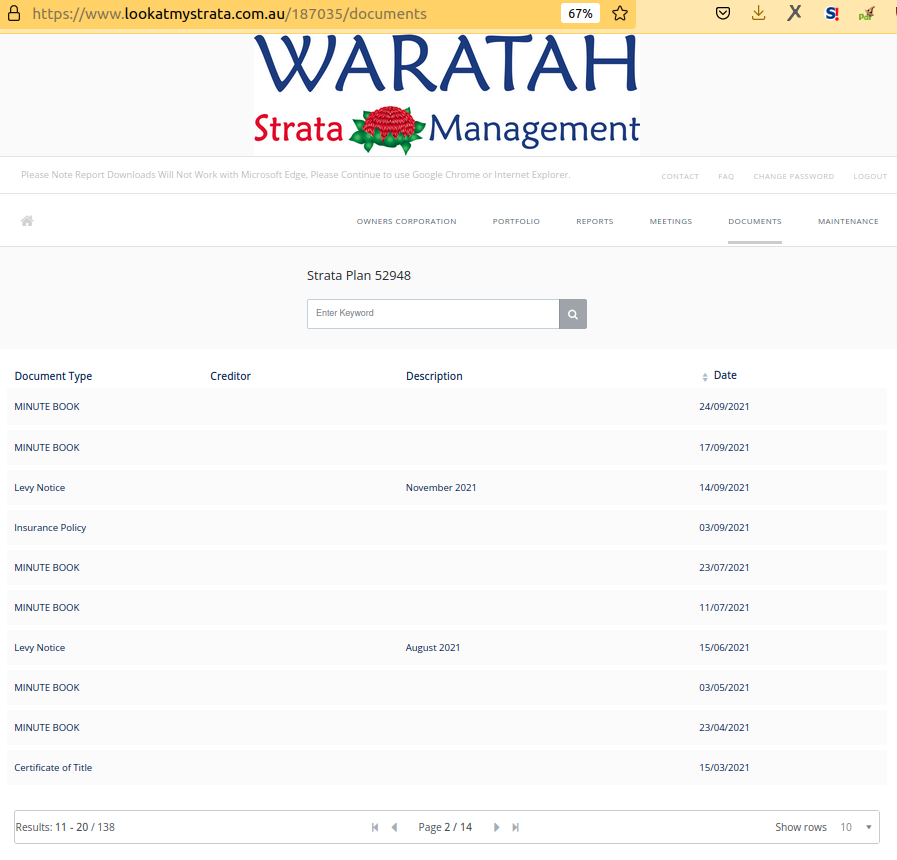Open the Meetings menu
This screenshot has width=897, height=860.
point(670,221)
